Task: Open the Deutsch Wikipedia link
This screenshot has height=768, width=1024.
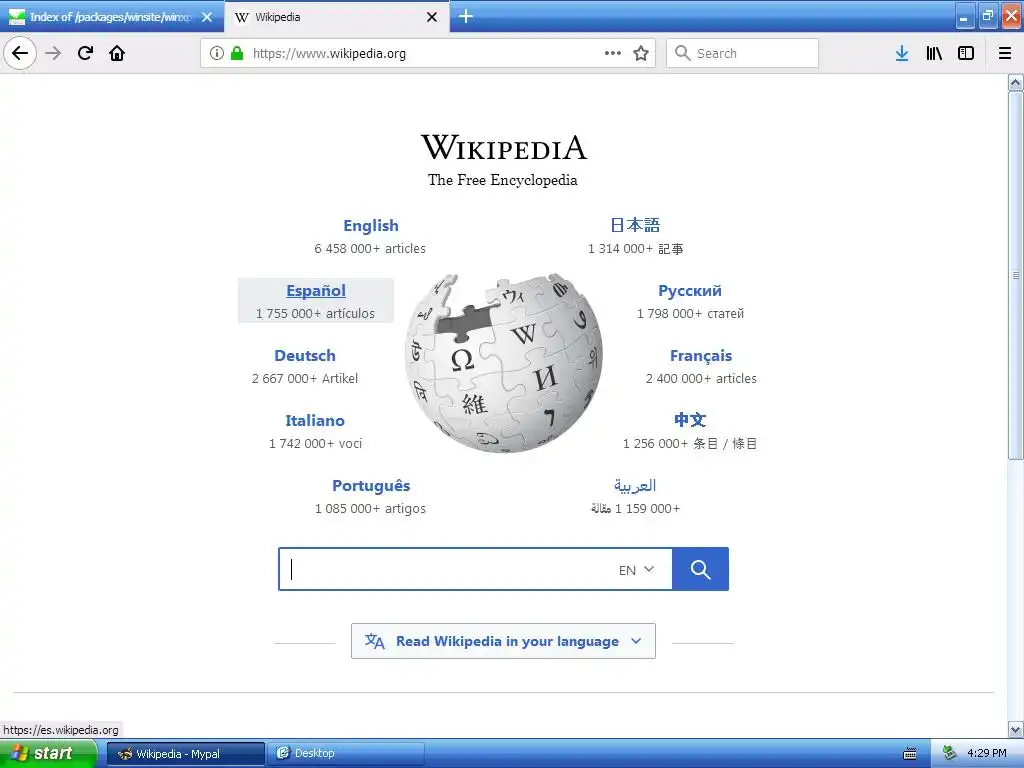Action: (x=305, y=355)
